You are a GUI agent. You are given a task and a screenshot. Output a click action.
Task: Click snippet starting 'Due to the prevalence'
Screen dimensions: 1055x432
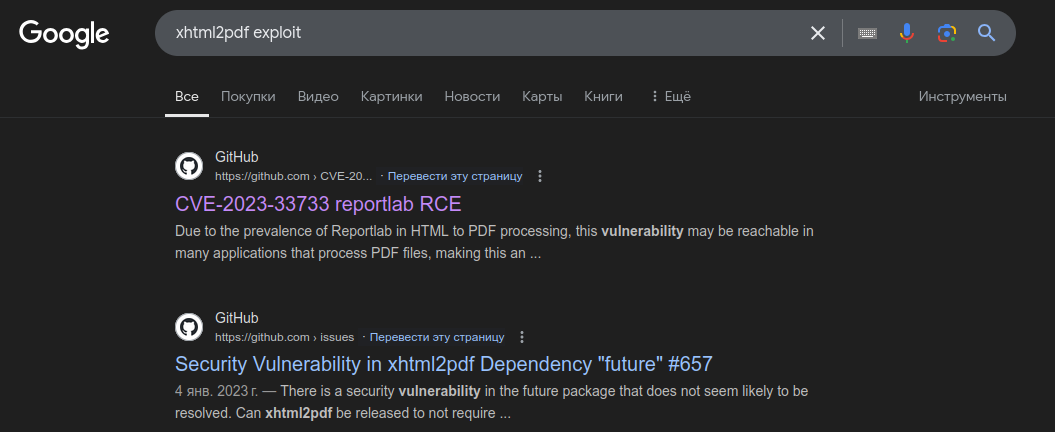494,242
